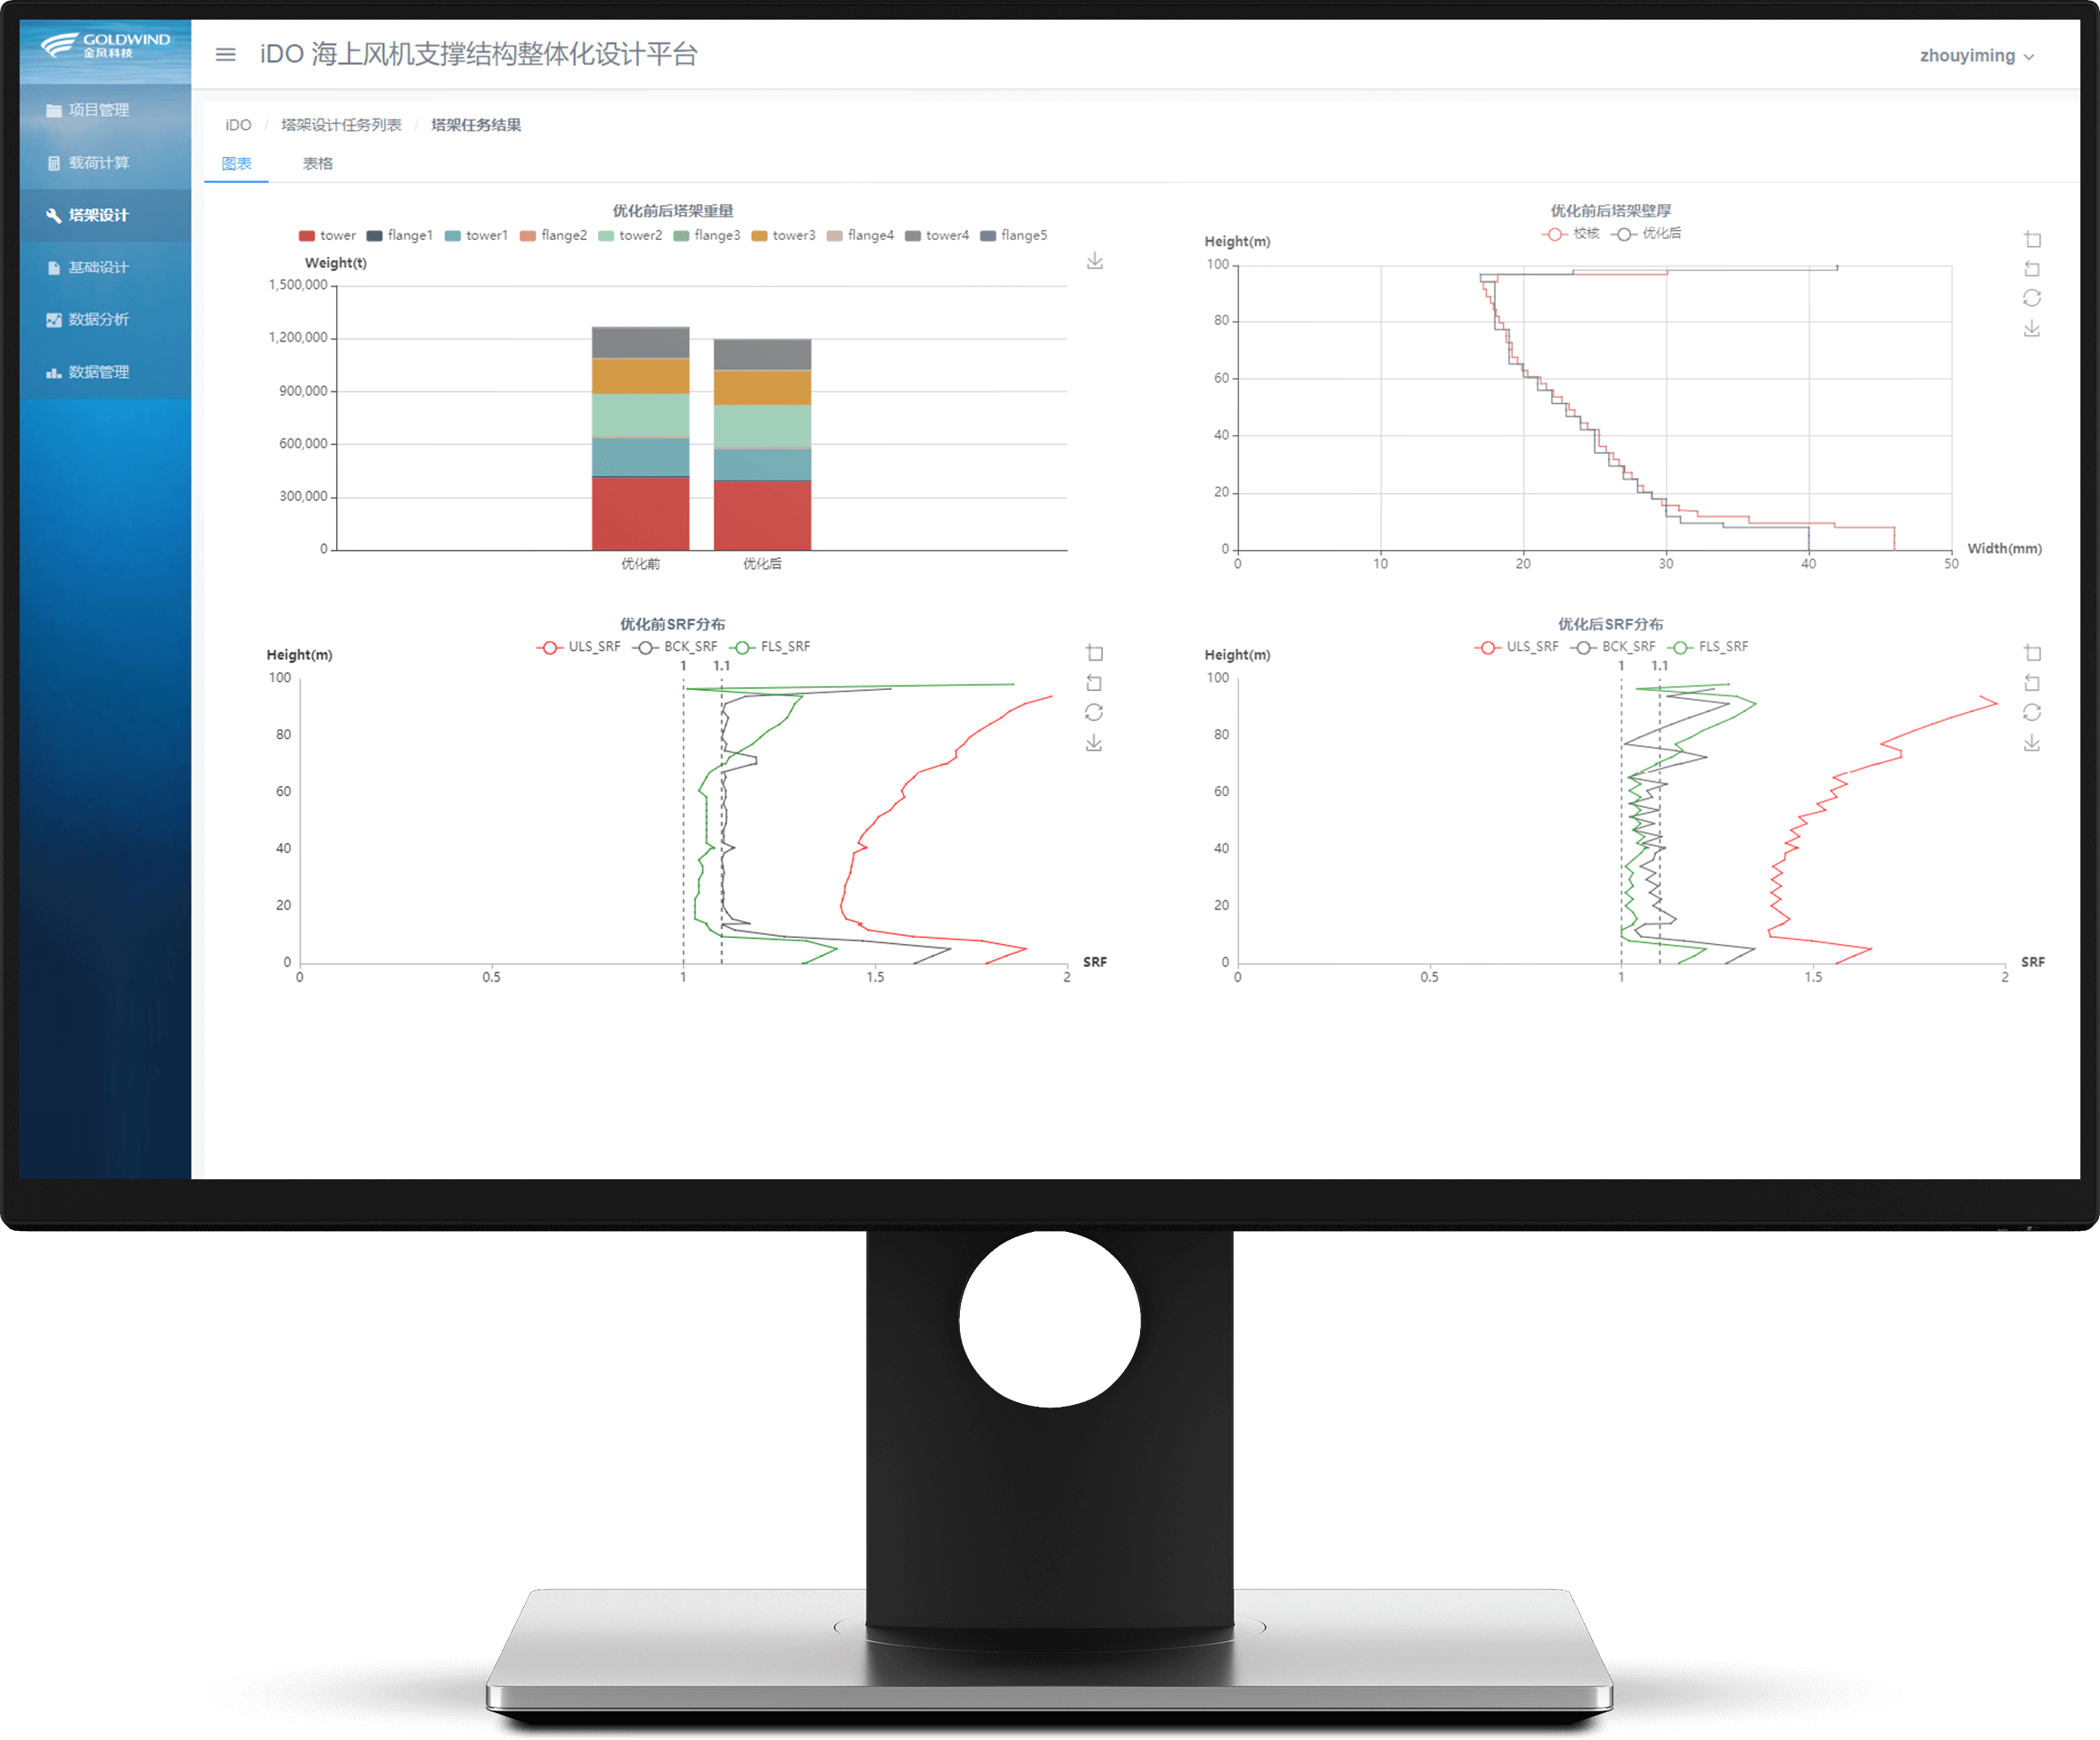Click zoom reset icon on 塔架壁厚 chart
The width and height of the screenshot is (2100, 1740).
2032,269
